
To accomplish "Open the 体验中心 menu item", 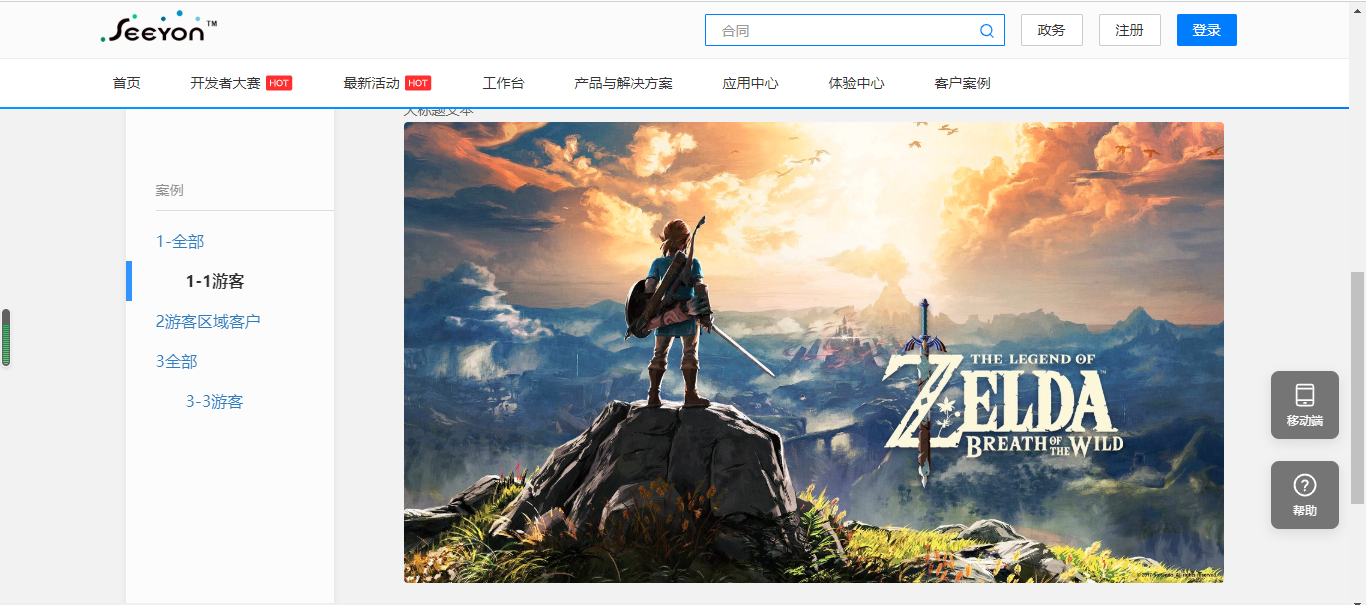I will point(856,83).
